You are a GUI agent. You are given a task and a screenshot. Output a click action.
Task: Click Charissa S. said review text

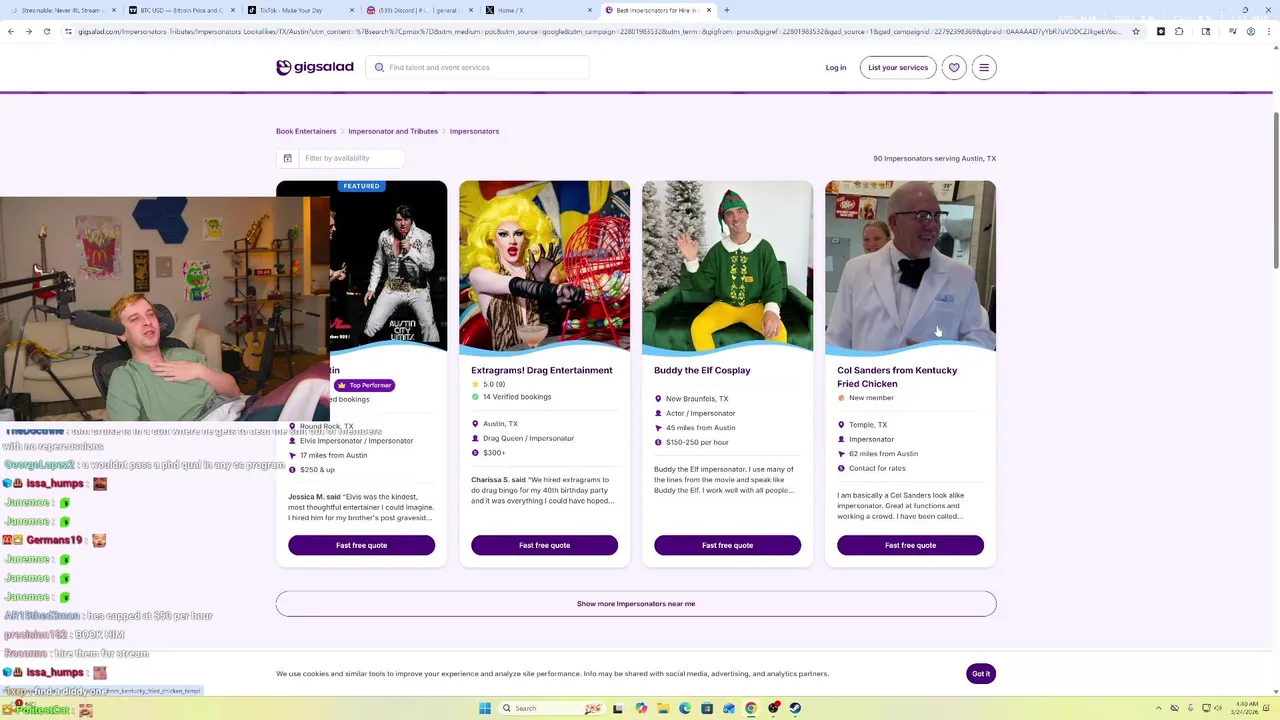tap(544, 490)
